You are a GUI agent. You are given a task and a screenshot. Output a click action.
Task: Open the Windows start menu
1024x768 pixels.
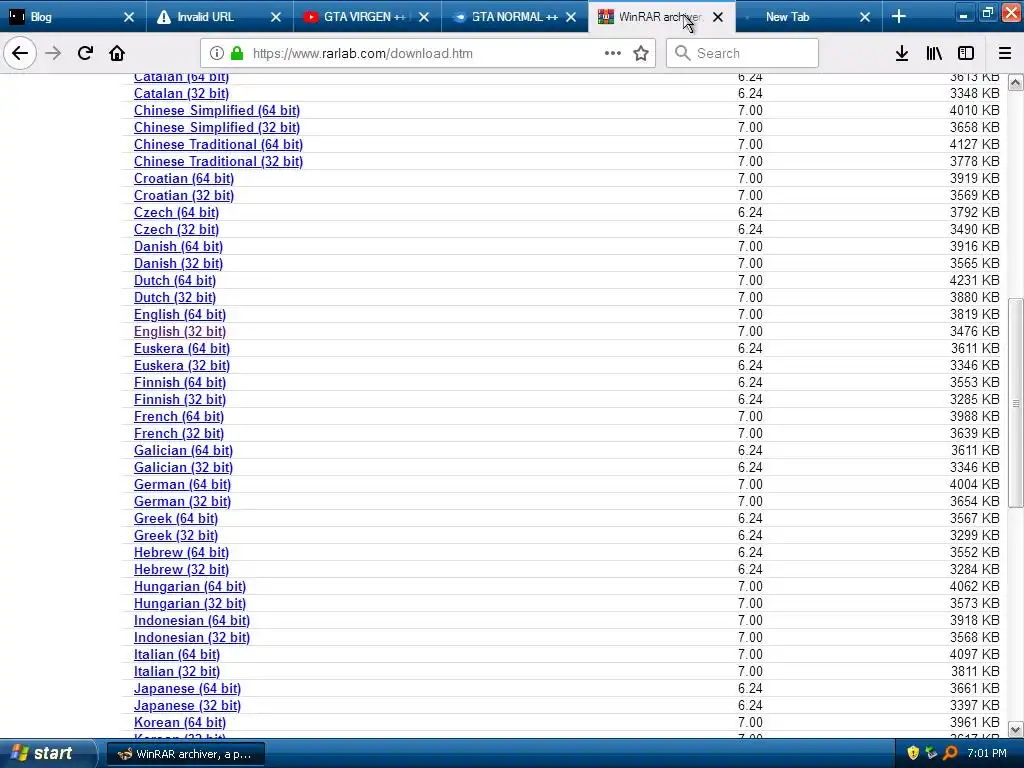46,753
